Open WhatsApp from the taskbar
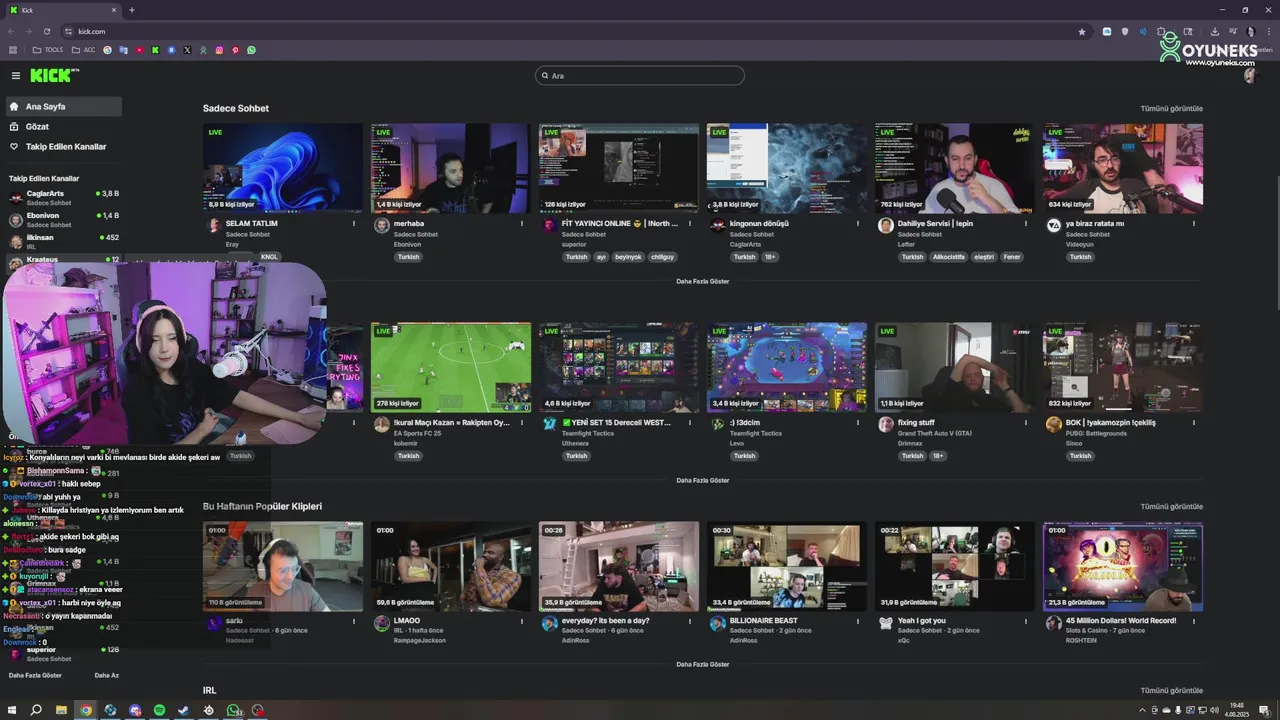The image size is (1280, 720). 233,710
